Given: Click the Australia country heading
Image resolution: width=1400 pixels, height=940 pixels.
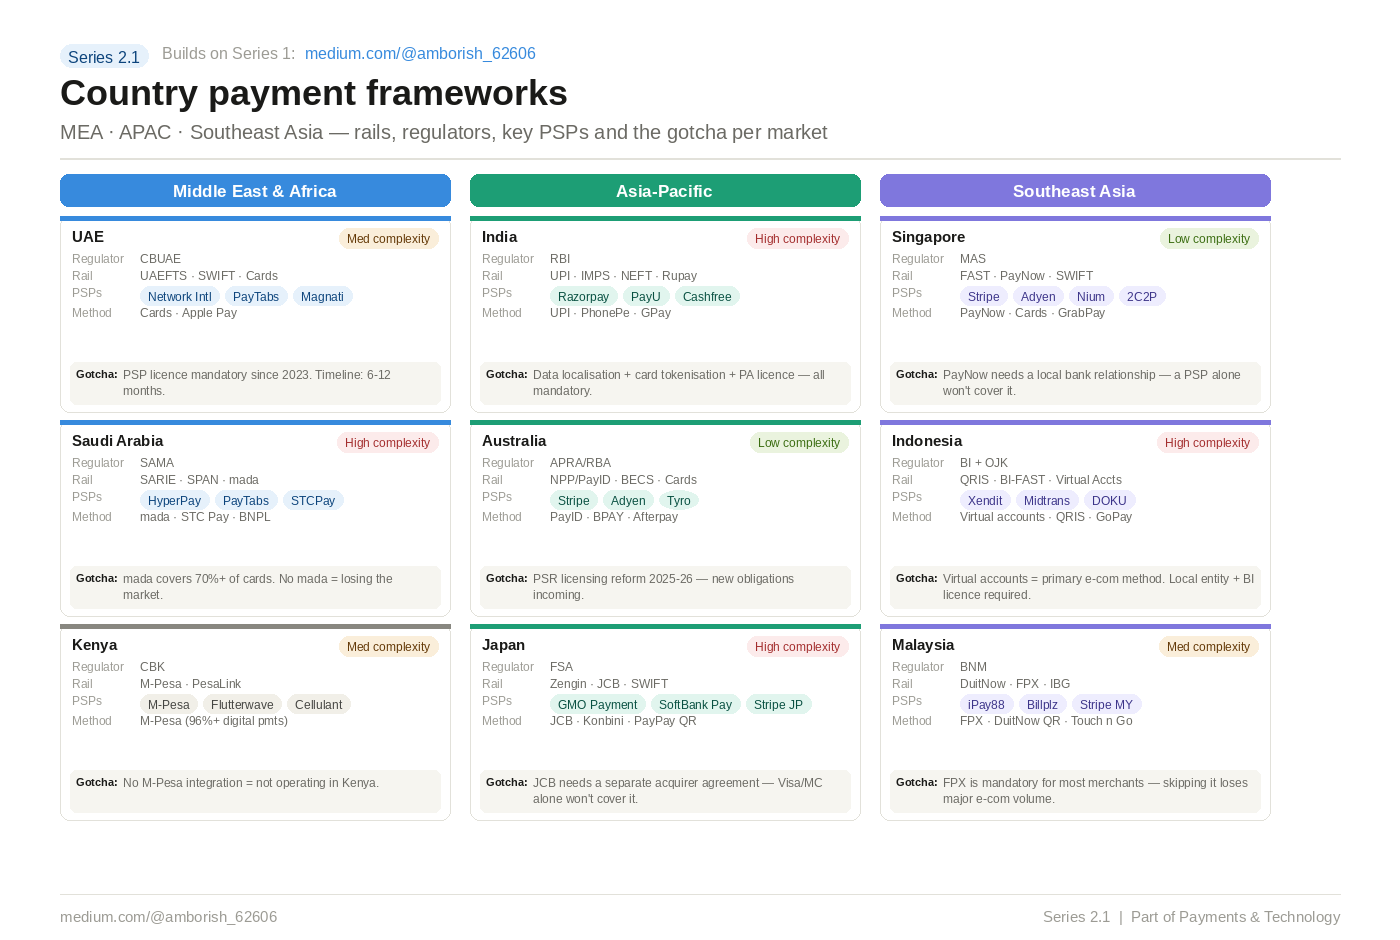Looking at the screenshot, I should tap(514, 441).
